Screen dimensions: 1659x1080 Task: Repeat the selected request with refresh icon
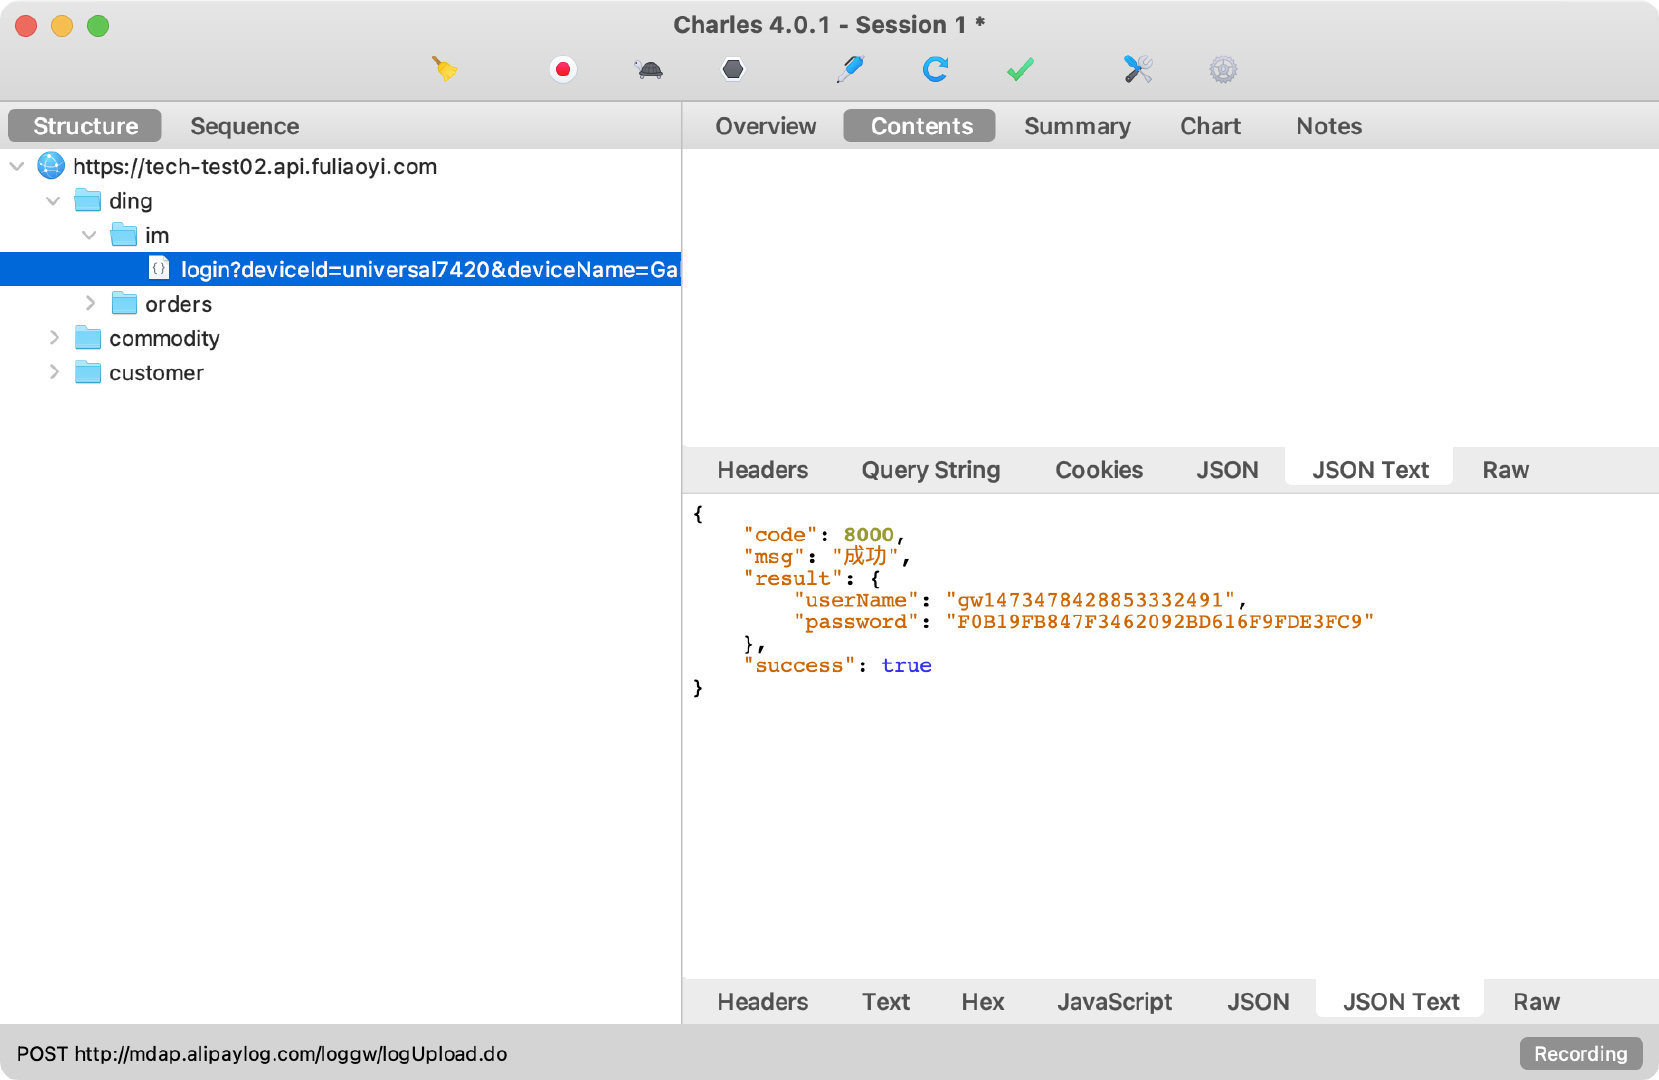point(935,69)
